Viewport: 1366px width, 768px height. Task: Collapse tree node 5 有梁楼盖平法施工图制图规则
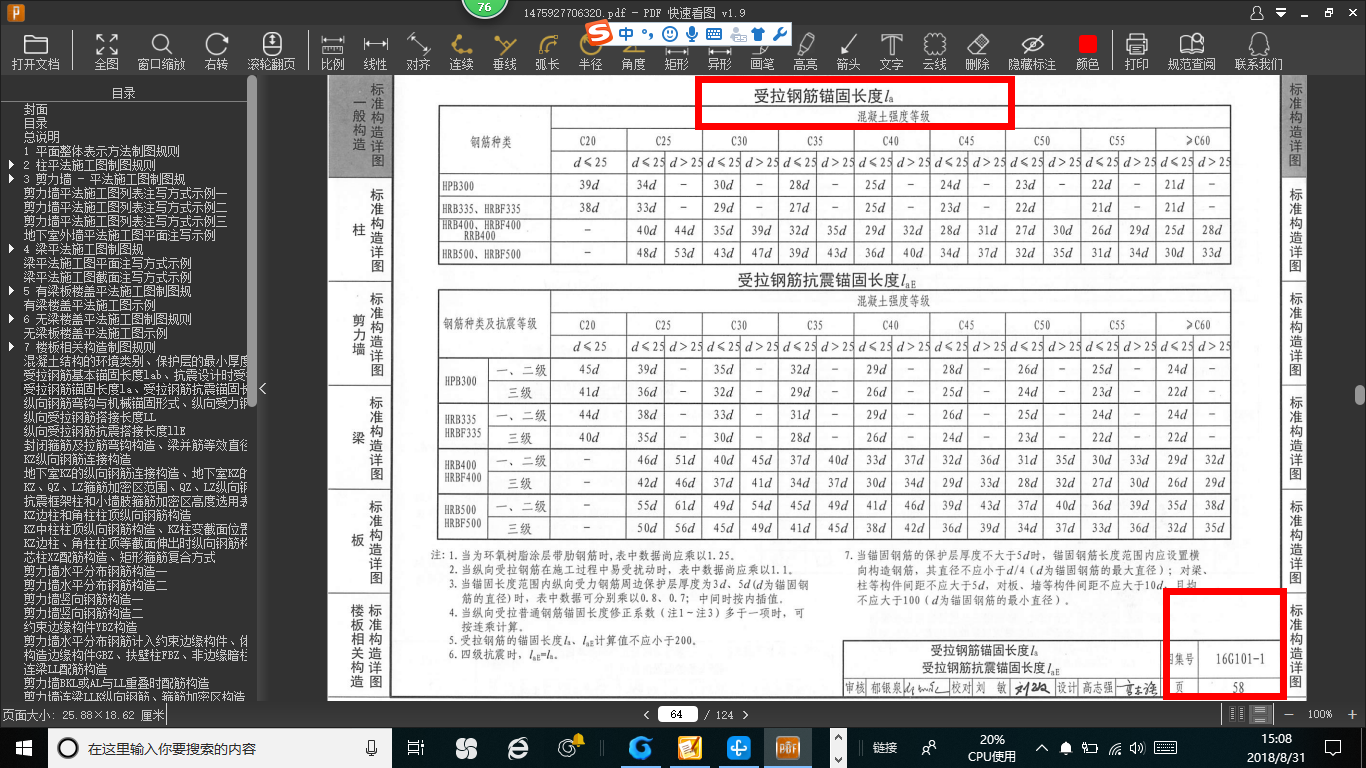(x=11, y=291)
